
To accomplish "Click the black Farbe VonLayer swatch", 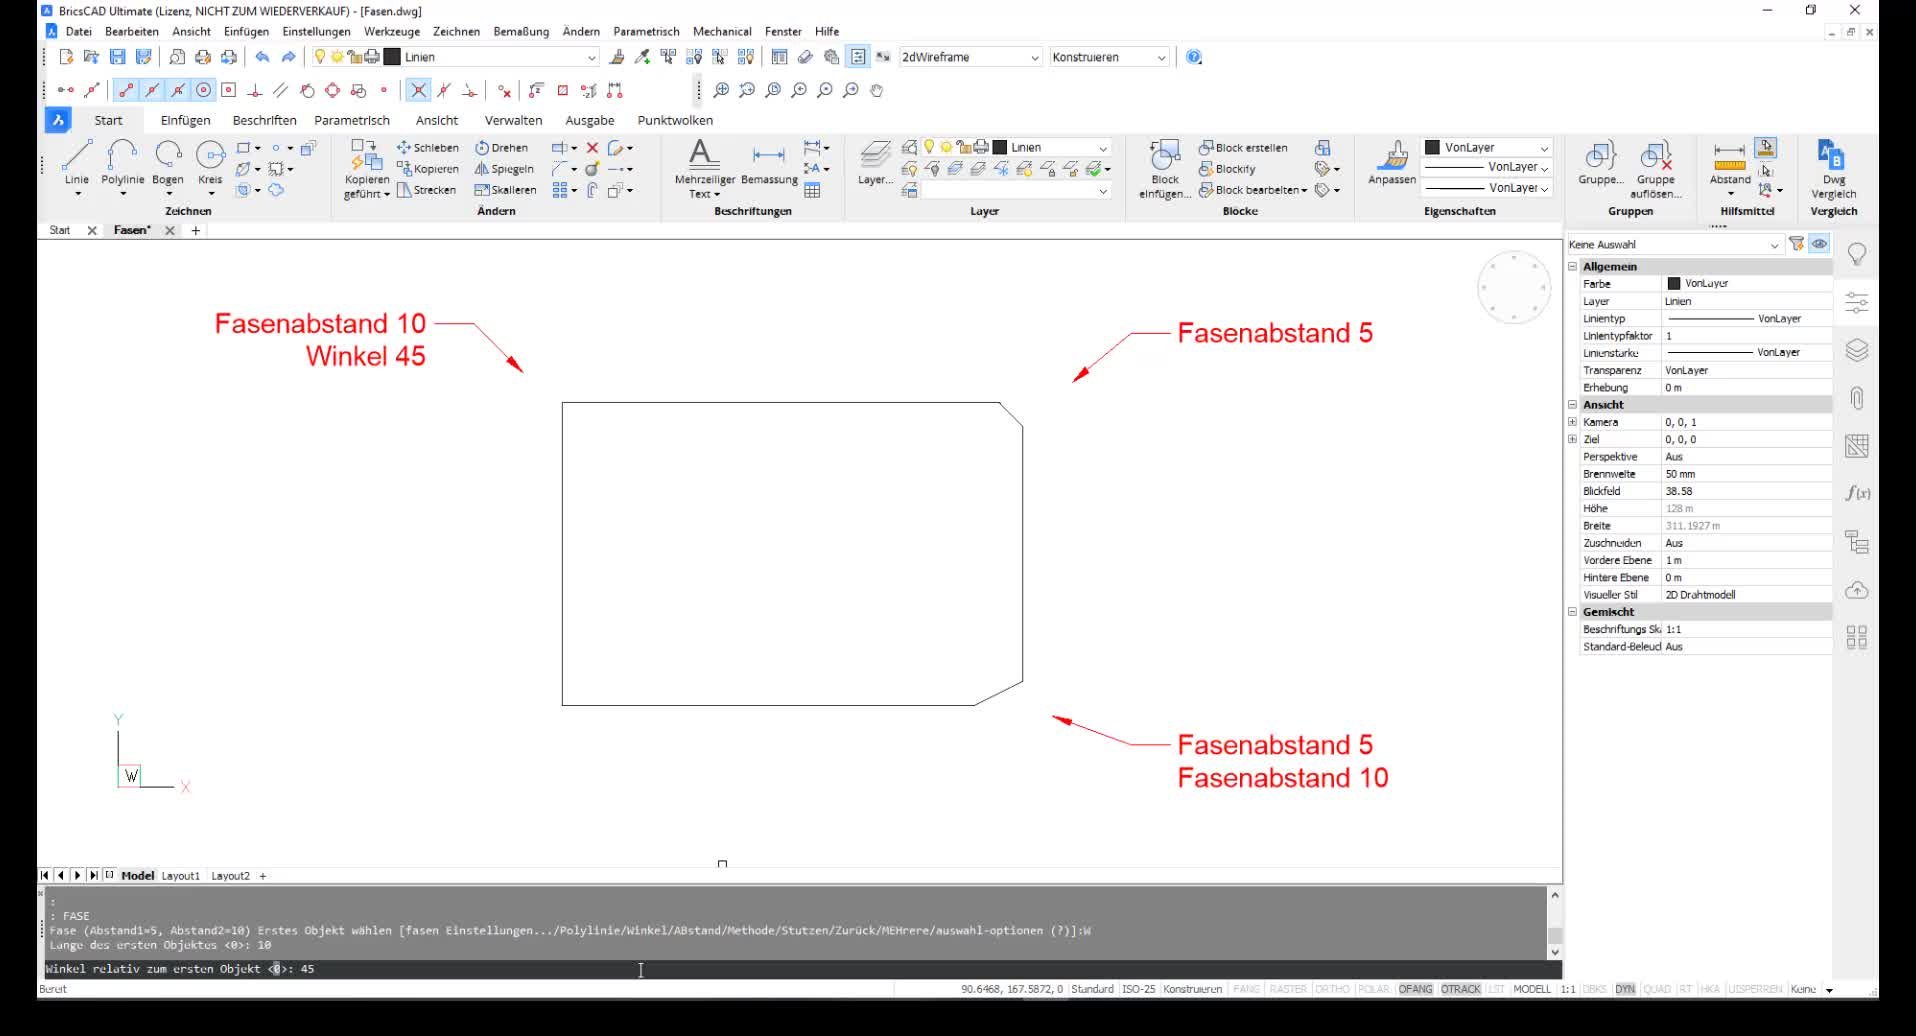I will pos(1674,284).
